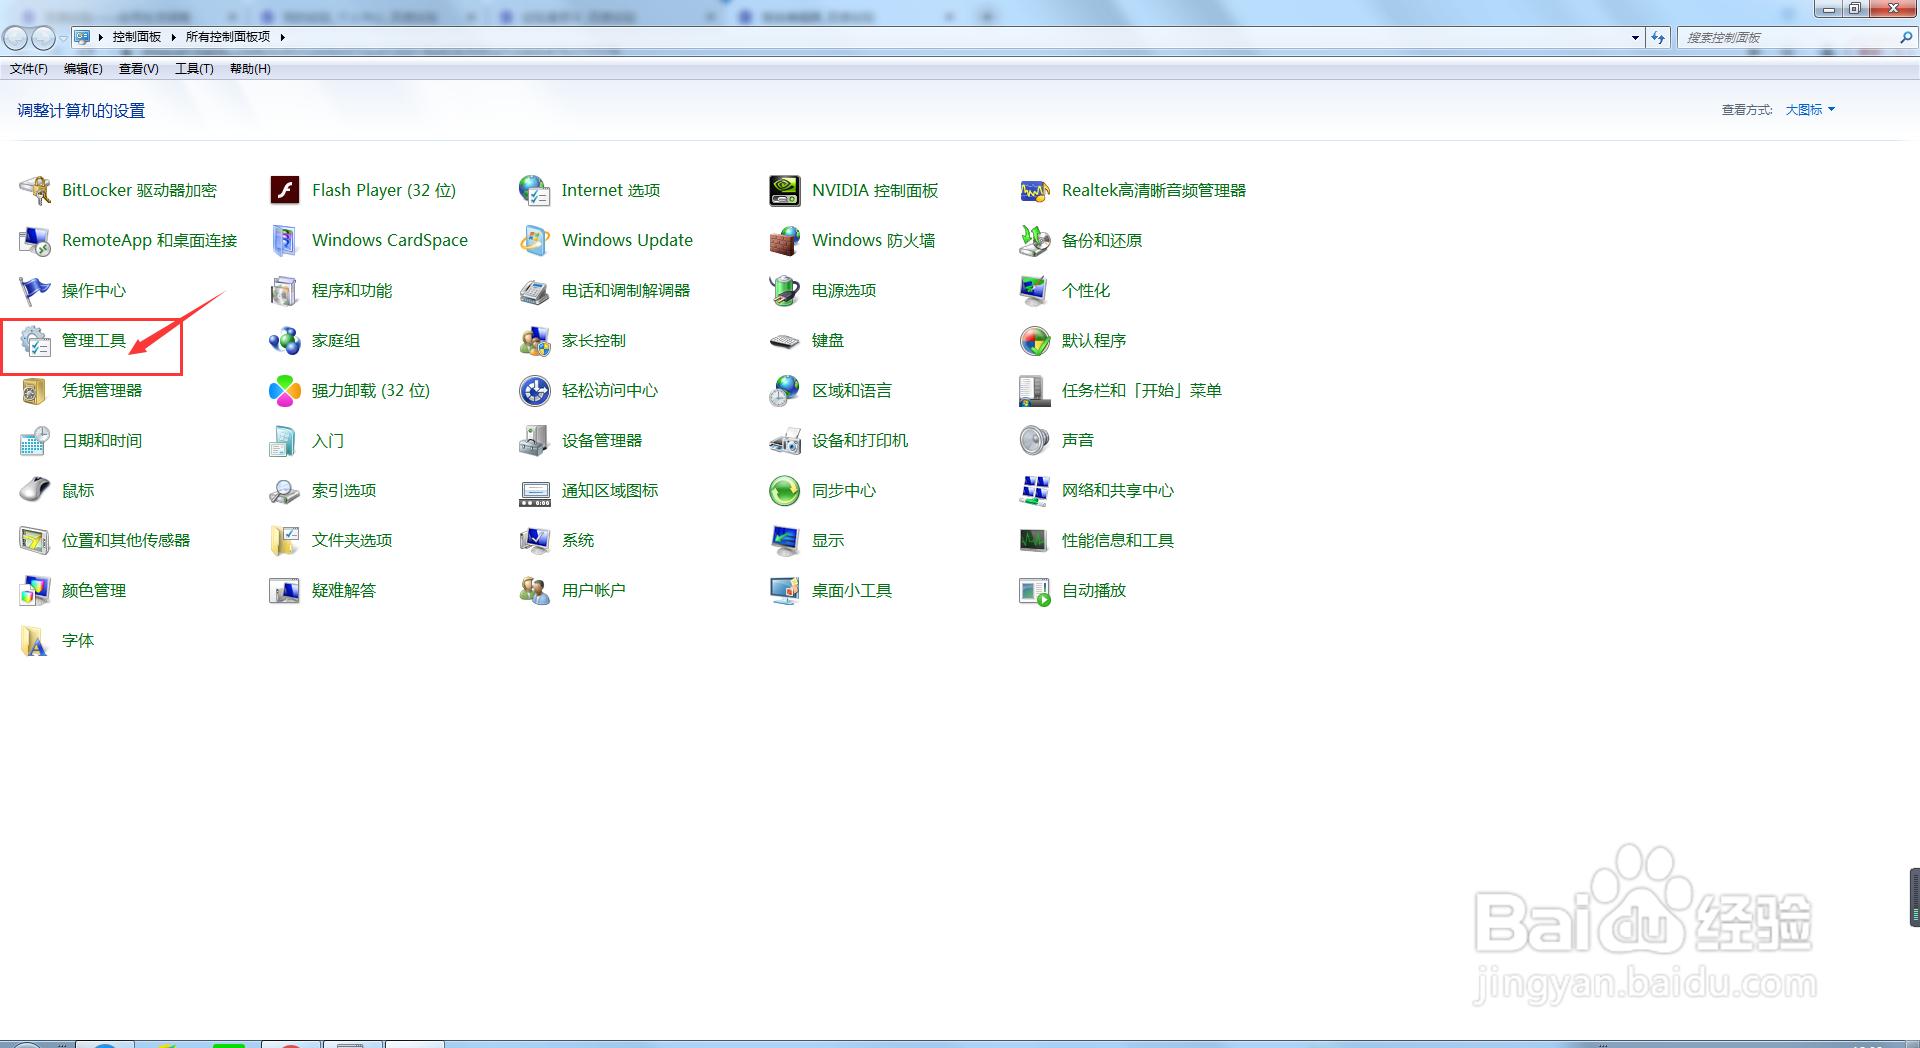Click the Forward navigation arrow button

(x=43, y=38)
